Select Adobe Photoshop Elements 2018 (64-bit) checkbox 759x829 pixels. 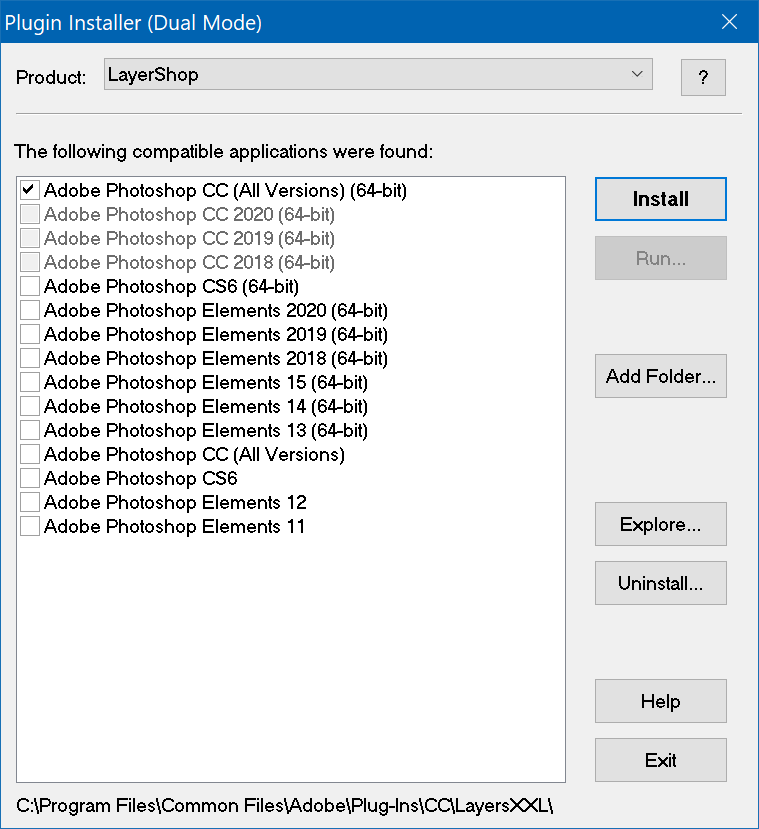click(30, 358)
